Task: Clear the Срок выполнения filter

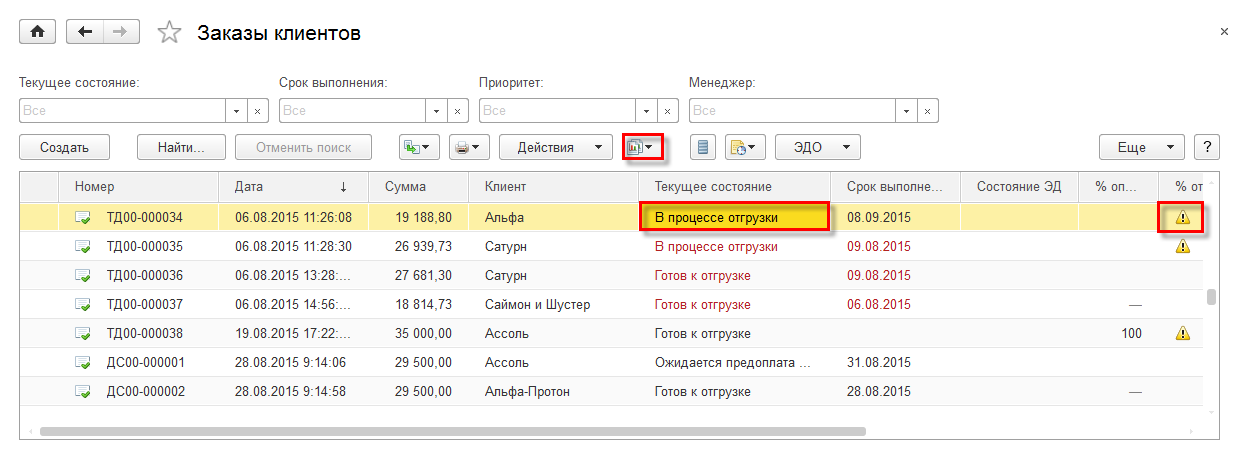Action: click(457, 110)
